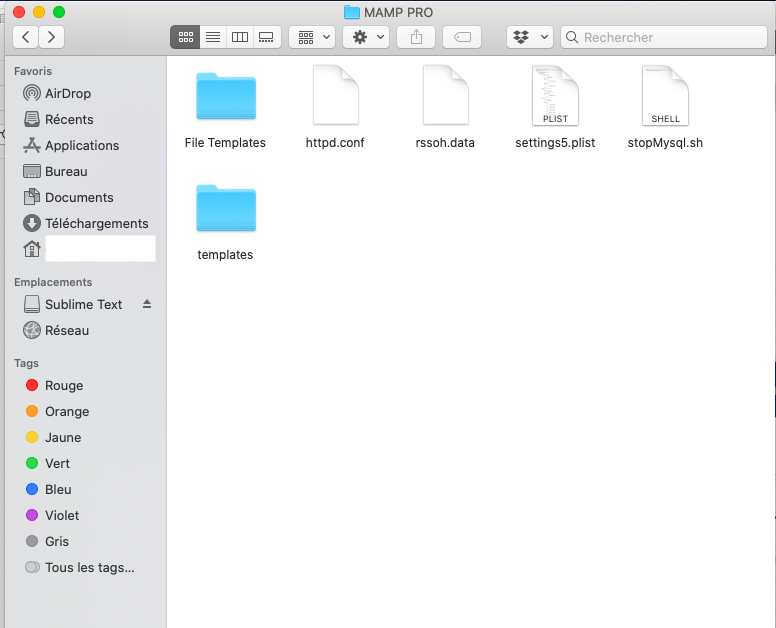Open Récents in the sidebar
The width and height of the screenshot is (776, 628).
point(84,119)
